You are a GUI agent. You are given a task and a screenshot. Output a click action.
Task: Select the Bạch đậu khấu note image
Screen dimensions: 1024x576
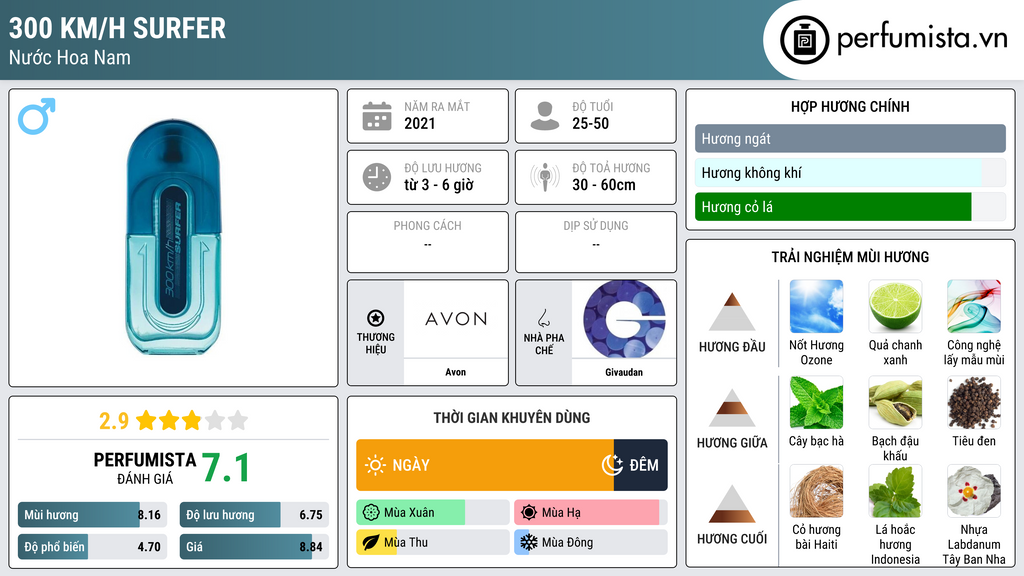tap(895, 402)
